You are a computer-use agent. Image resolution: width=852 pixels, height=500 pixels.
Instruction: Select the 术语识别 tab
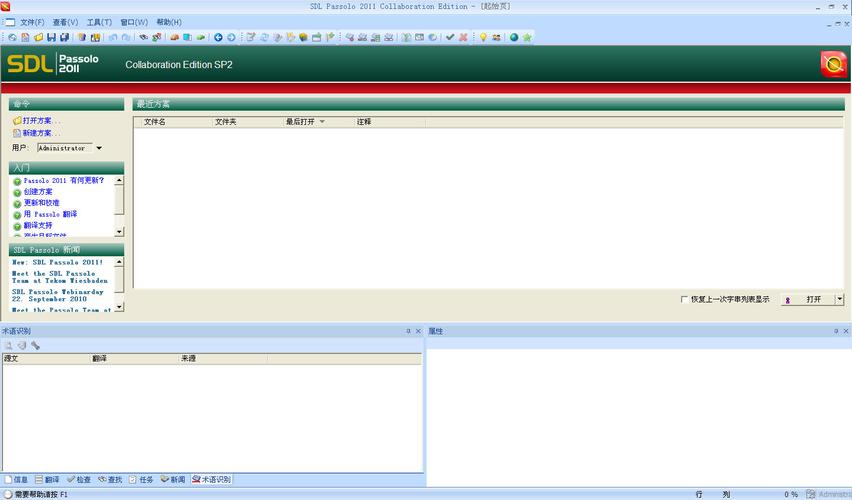pos(212,479)
